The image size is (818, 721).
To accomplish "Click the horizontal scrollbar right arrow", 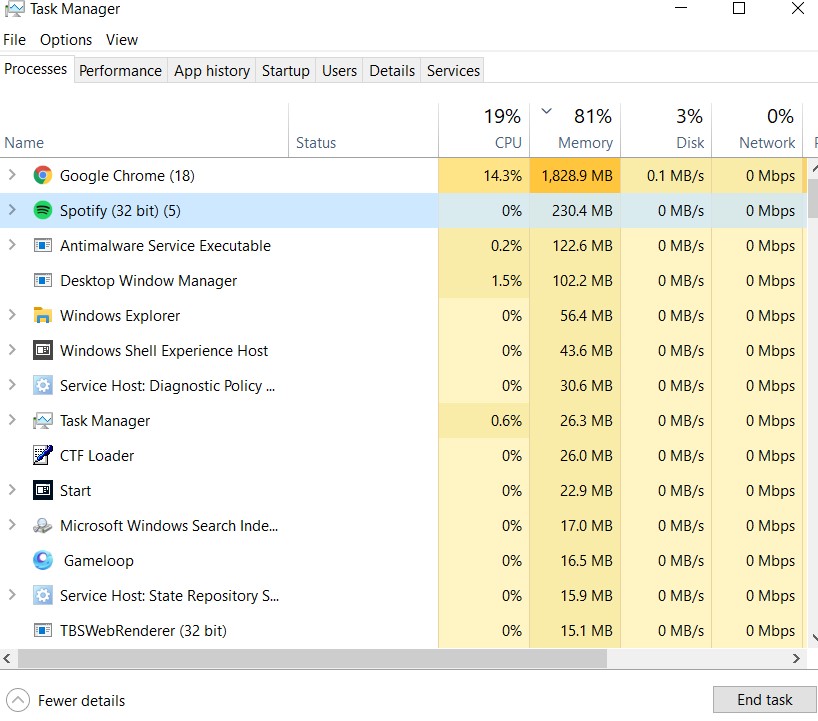I will tap(796, 658).
